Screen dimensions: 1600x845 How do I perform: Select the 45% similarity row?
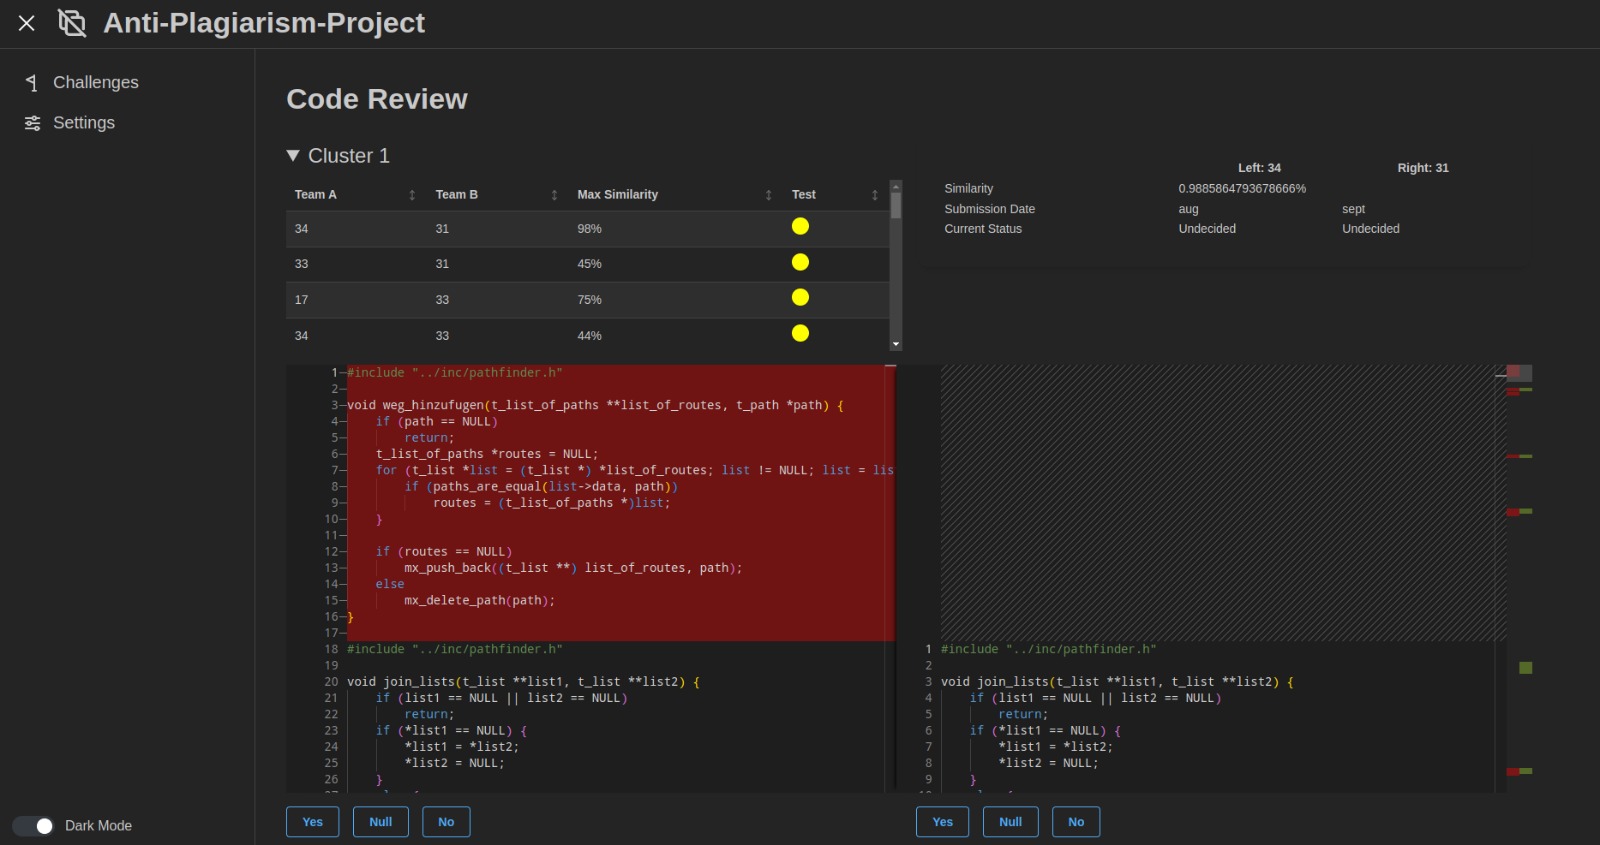point(587,264)
